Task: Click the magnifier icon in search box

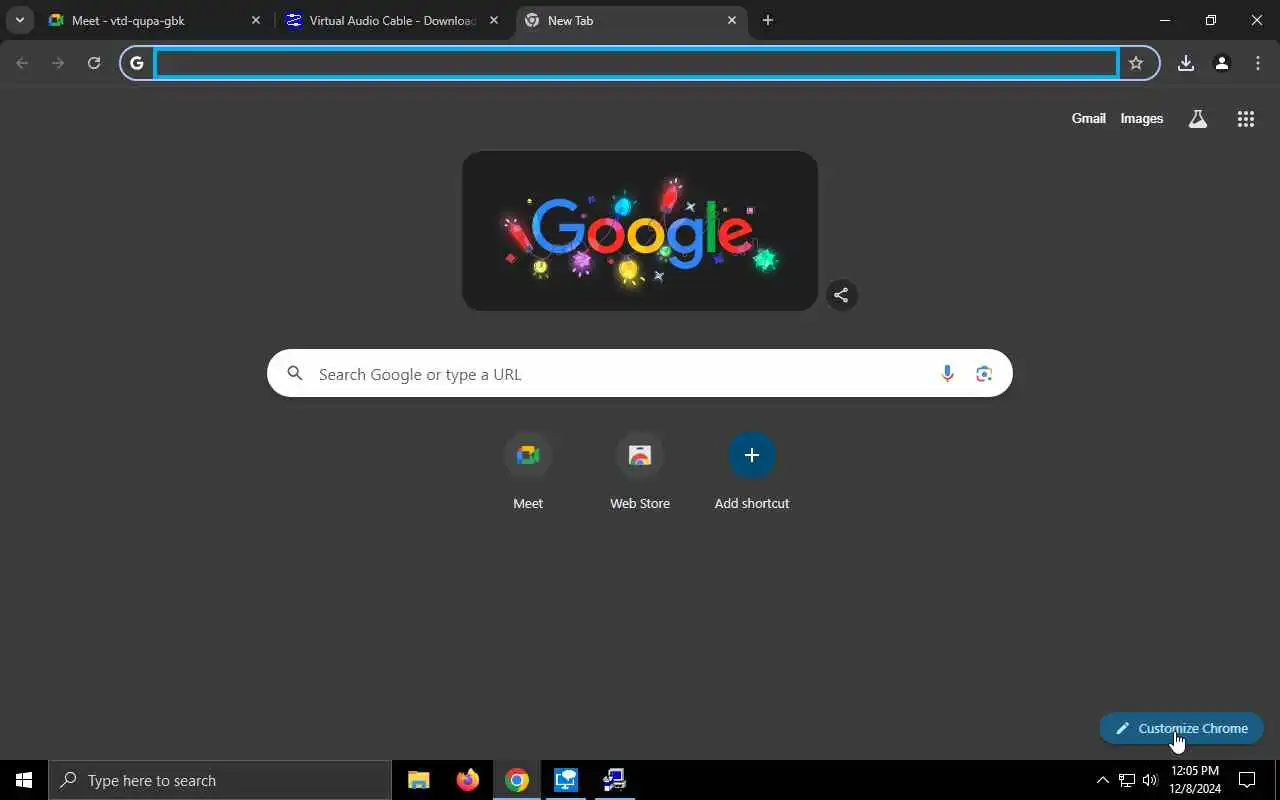Action: pos(295,373)
